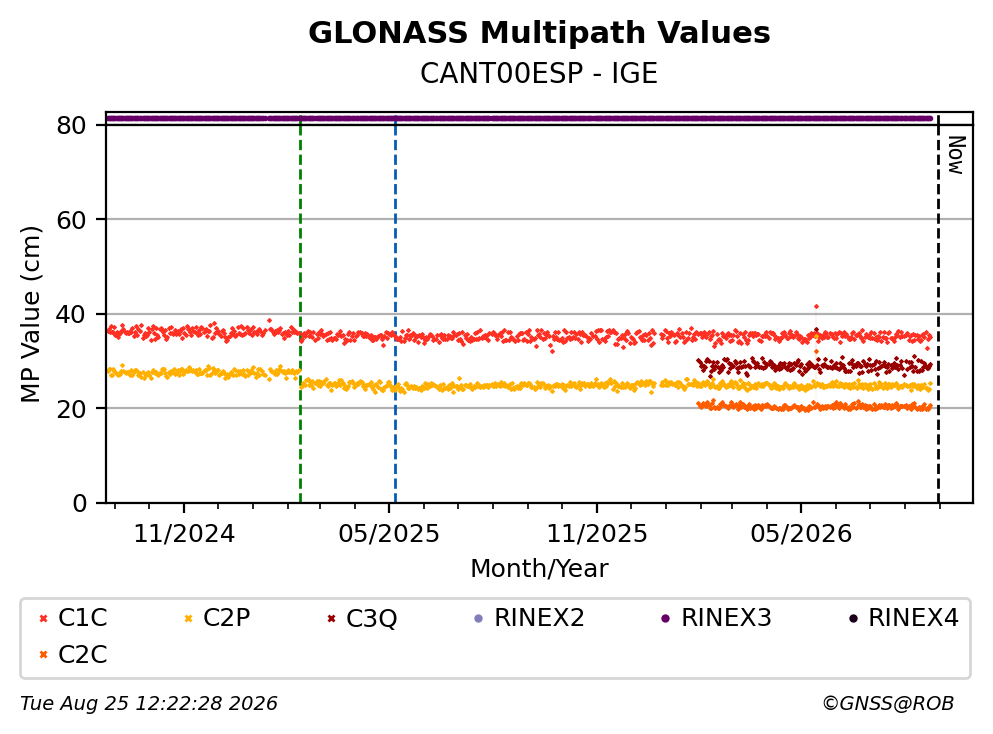Click the ©GNSS@ROB credit text
The height and width of the screenshot is (734, 993).
888,704
